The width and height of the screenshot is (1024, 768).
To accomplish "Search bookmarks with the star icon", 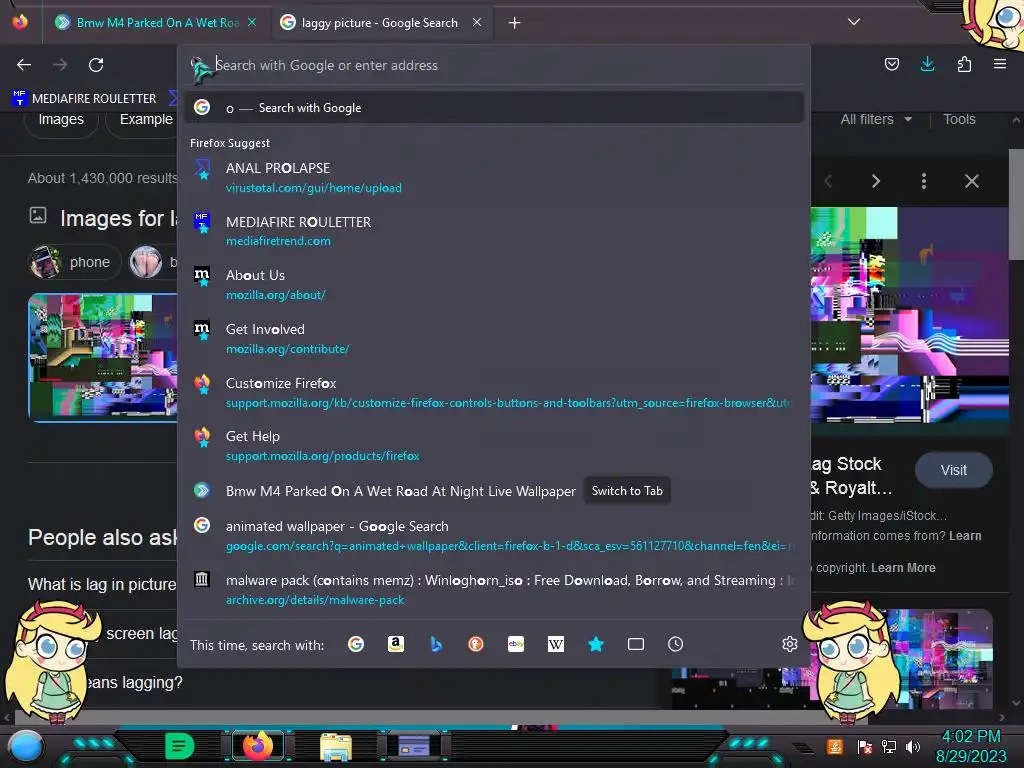I will point(596,645).
